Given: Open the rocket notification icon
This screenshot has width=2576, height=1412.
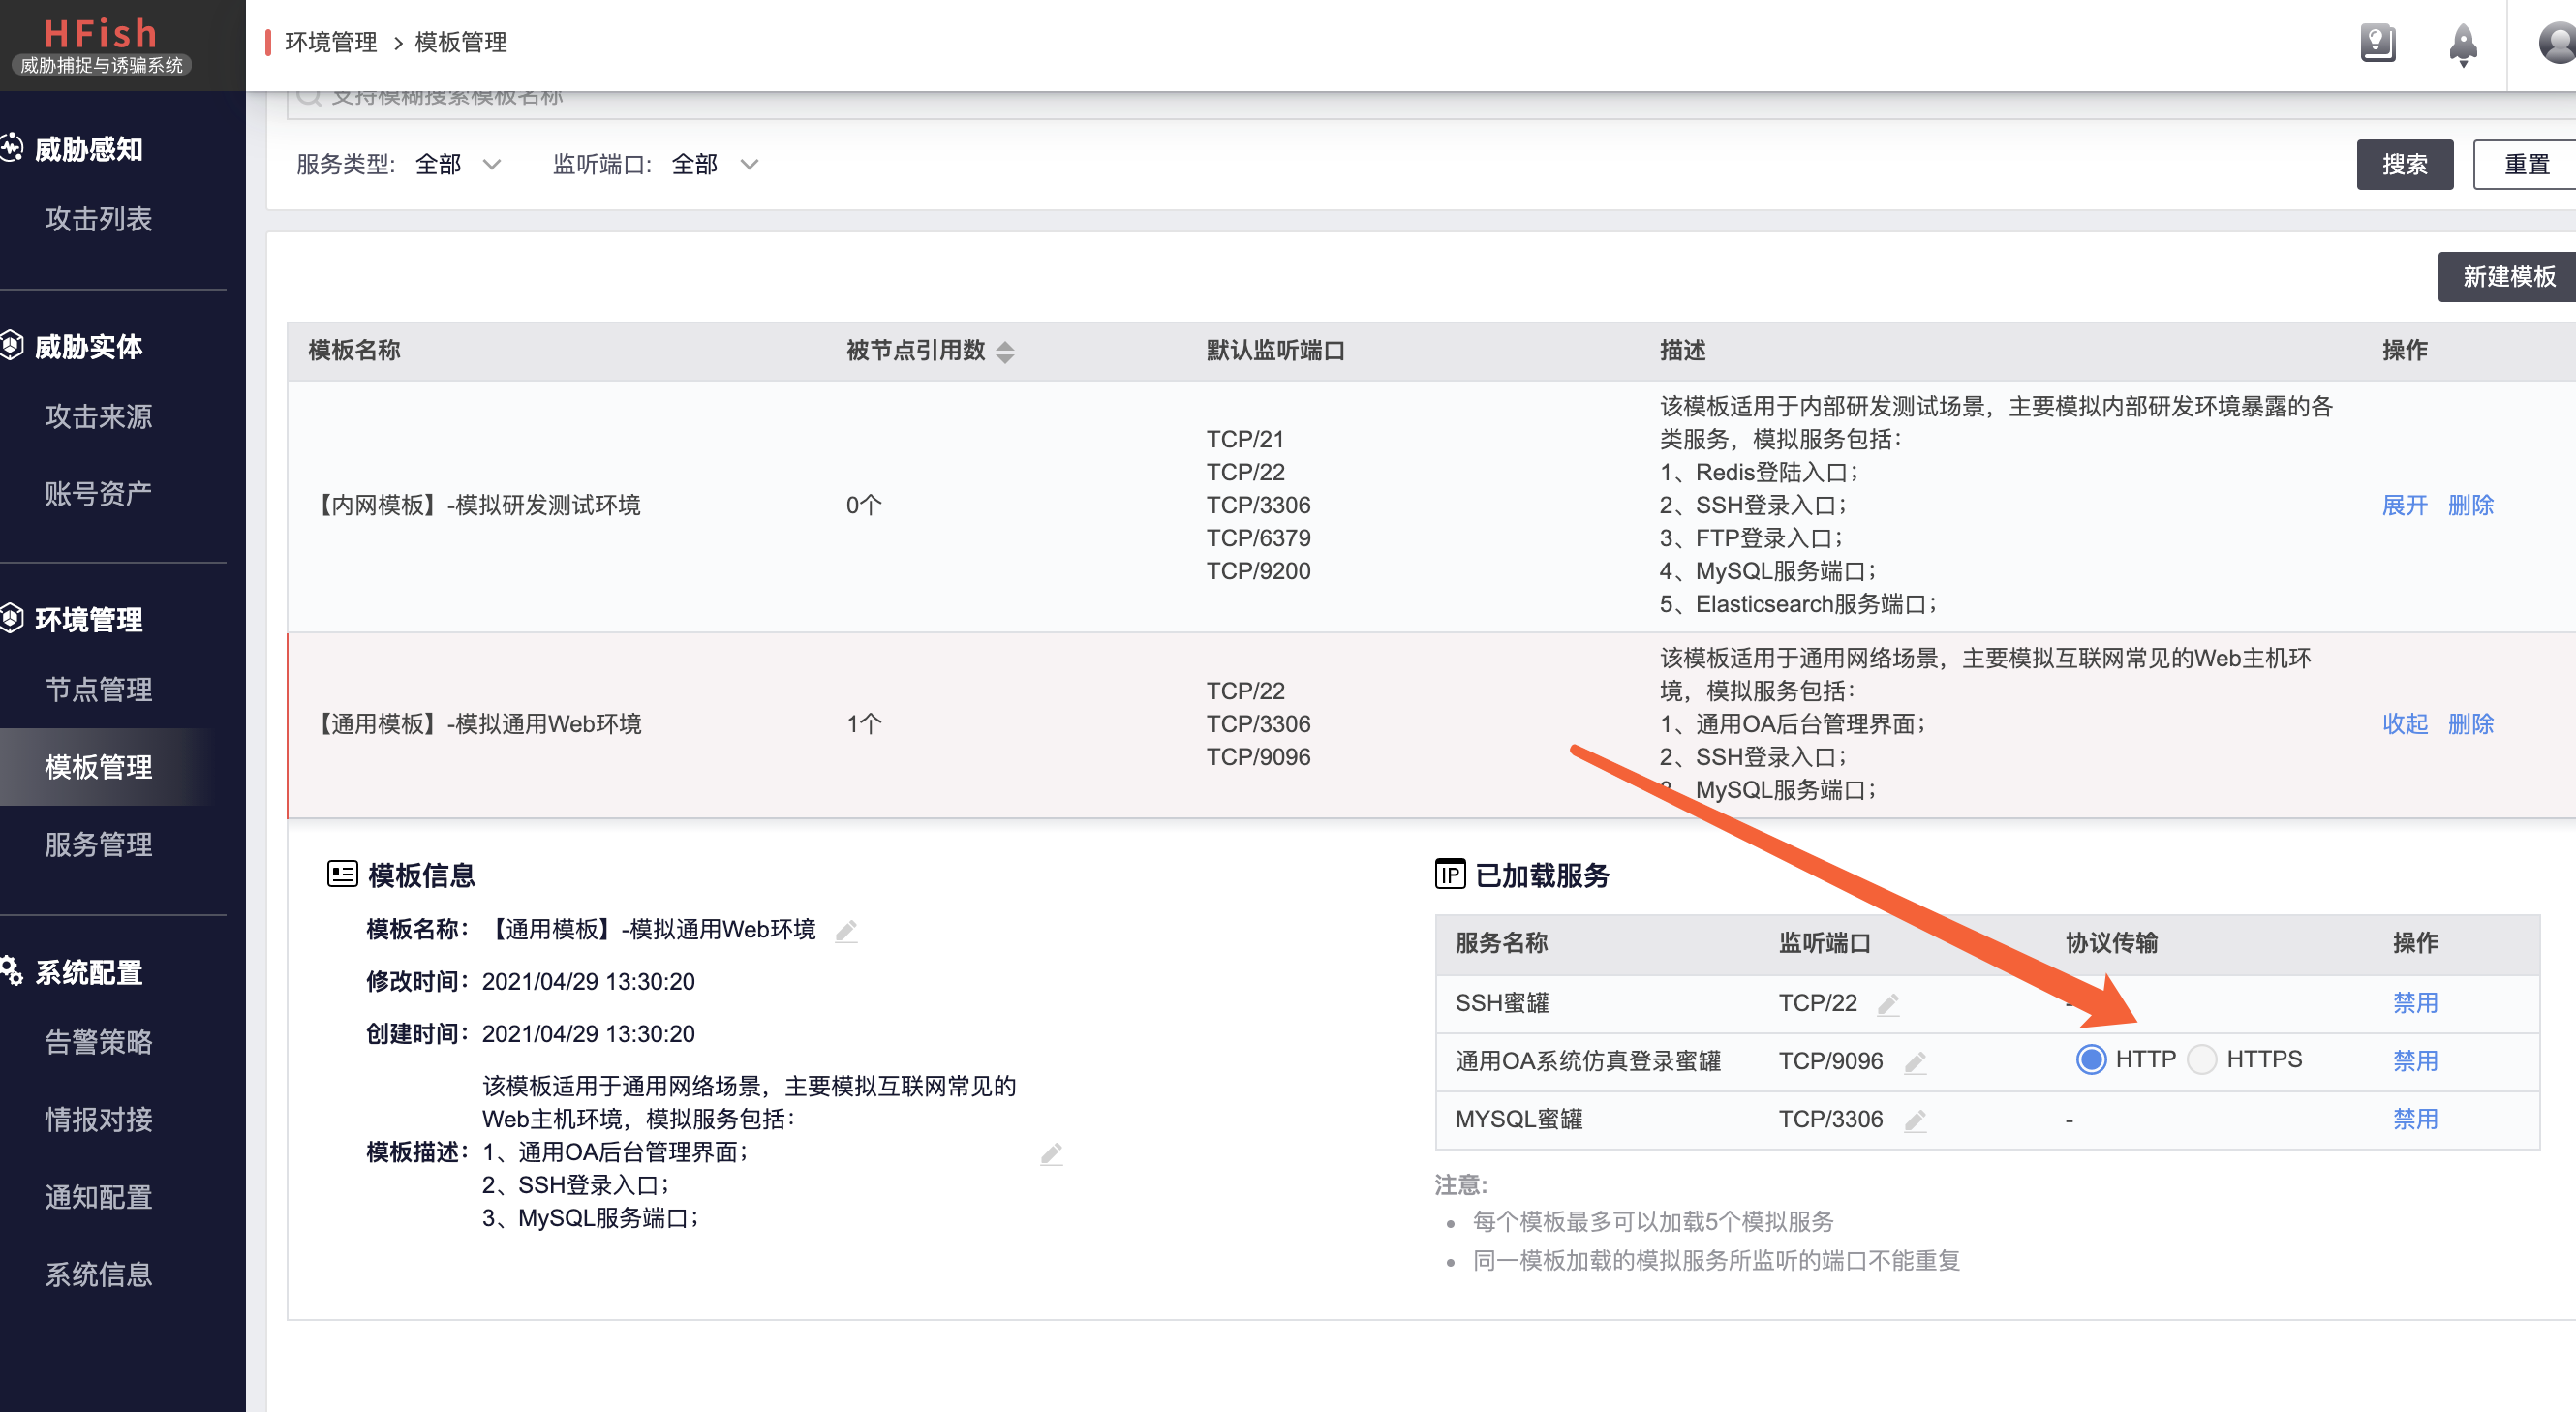Looking at the screenshot, I should (2462, 44).
